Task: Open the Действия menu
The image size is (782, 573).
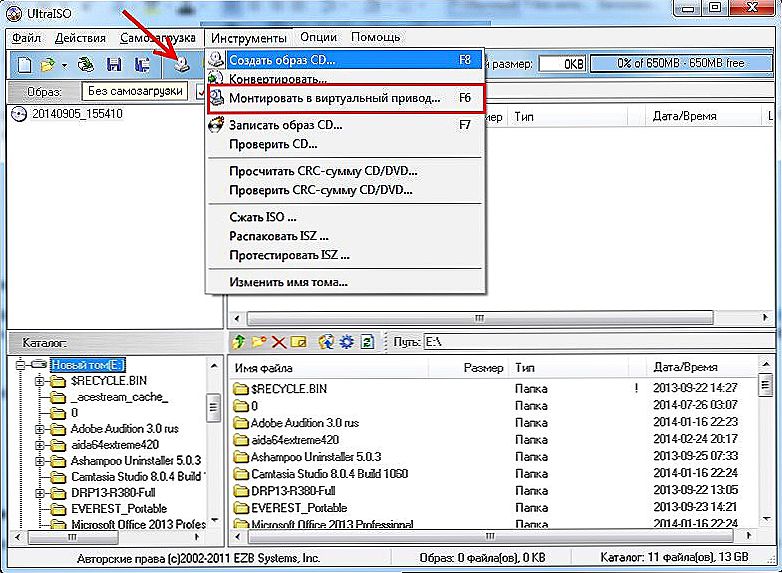Action: coord(80,38)
